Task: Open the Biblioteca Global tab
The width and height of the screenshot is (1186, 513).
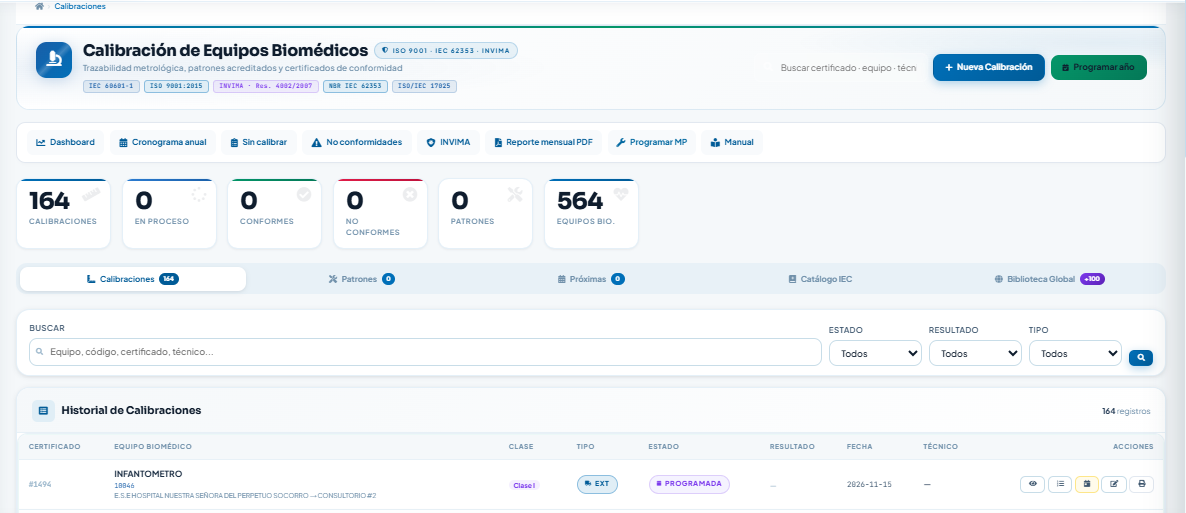Action: click(1049, 279)
